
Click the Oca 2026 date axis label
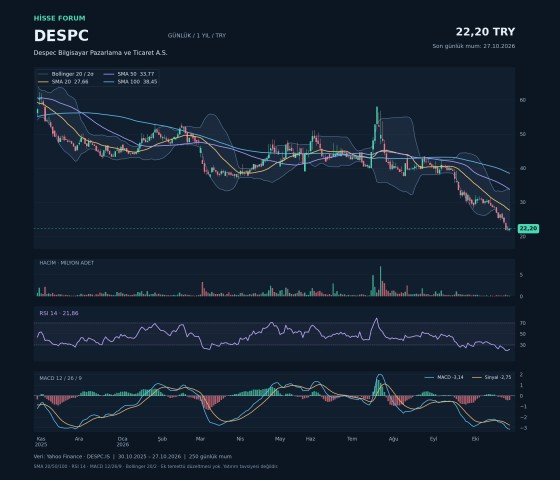[122, 442]
